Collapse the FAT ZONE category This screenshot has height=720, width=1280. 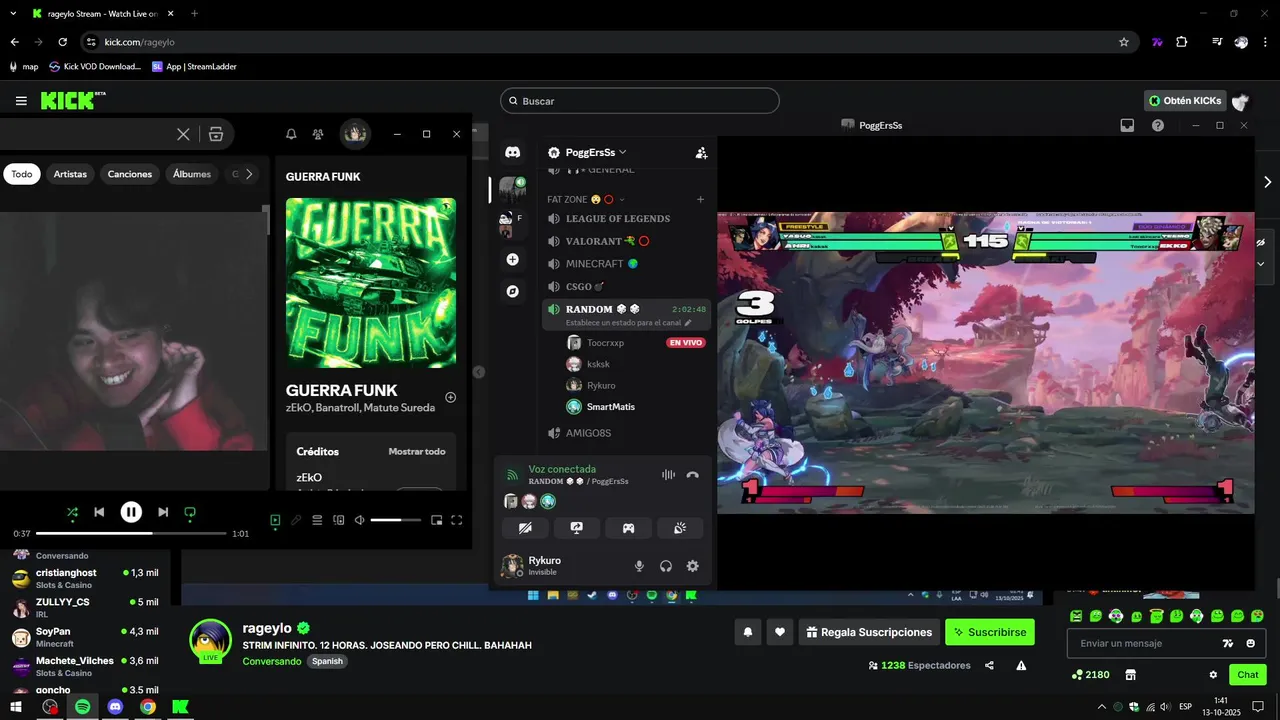point(585,199)
